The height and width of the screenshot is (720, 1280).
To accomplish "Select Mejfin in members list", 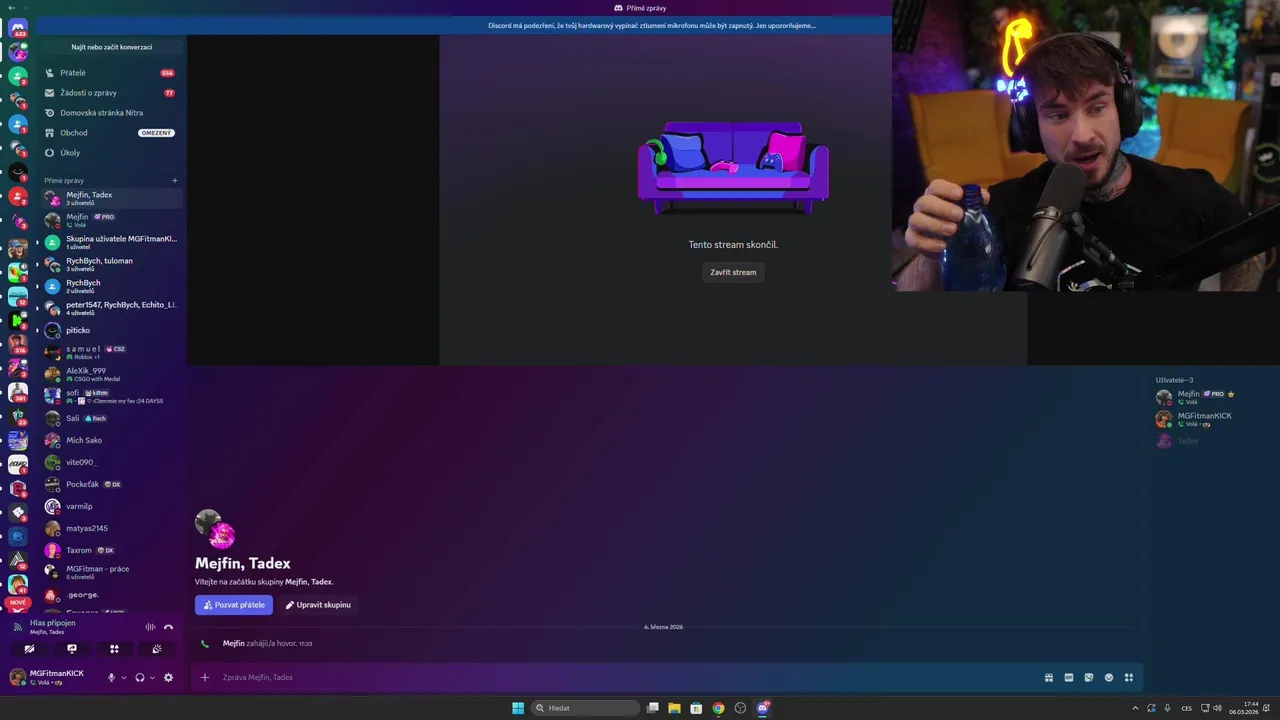I will (1213, 397).
